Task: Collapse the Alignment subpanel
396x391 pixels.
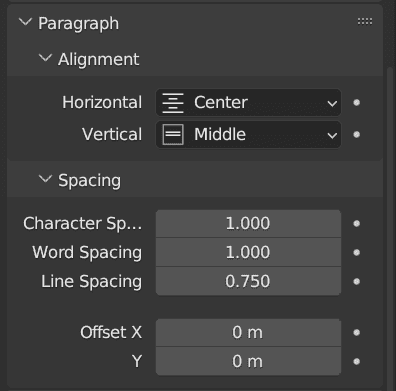Action: point(45,58)
